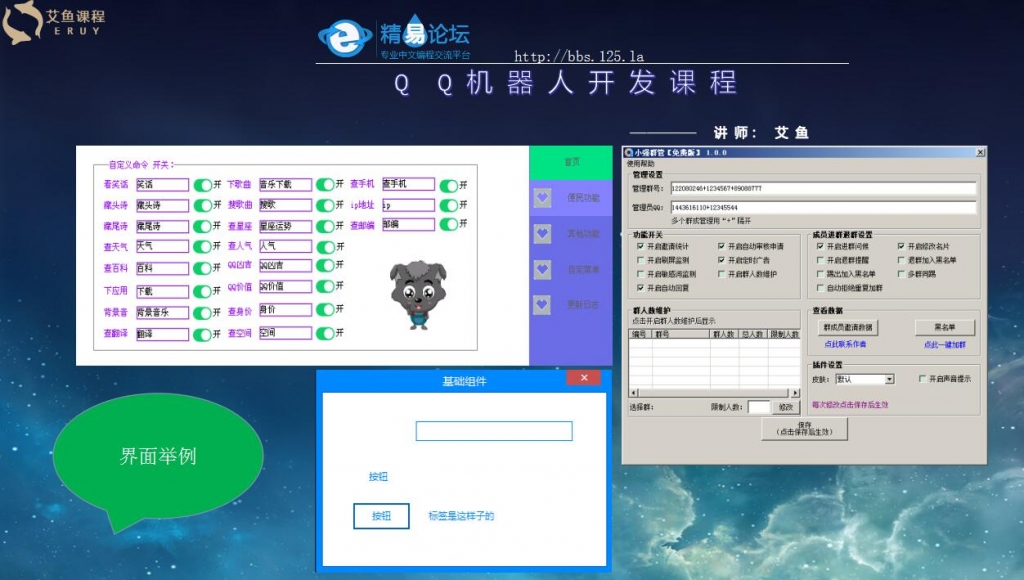The width and height of the screenshot is (1024, 580).
Task: Click the 黑名单 button
Action: (943, 327)
